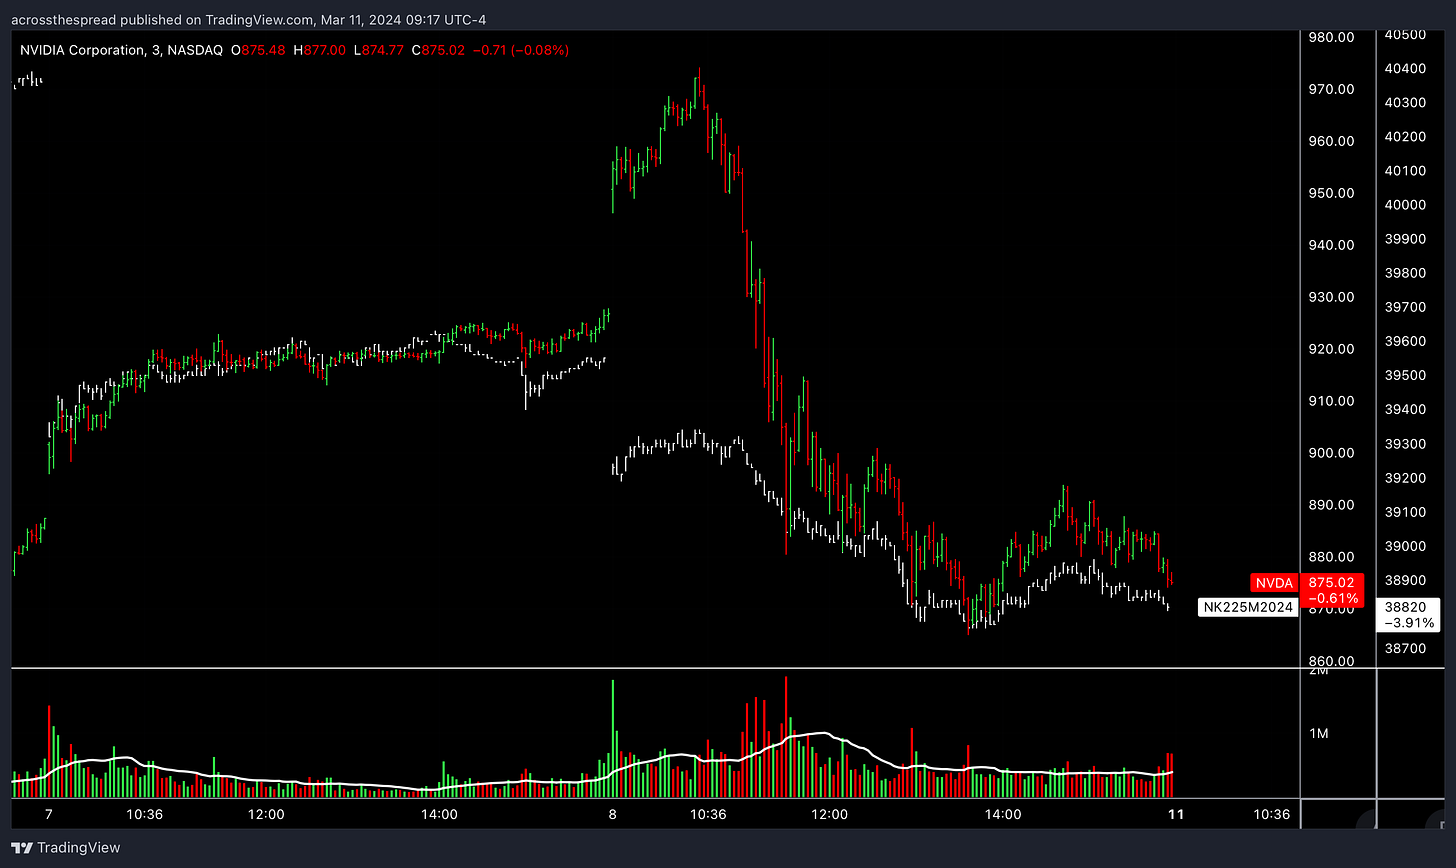Click the 930.00 price axis label
The height and width of the screenshot is (868, 1456).
(1332, 297)
